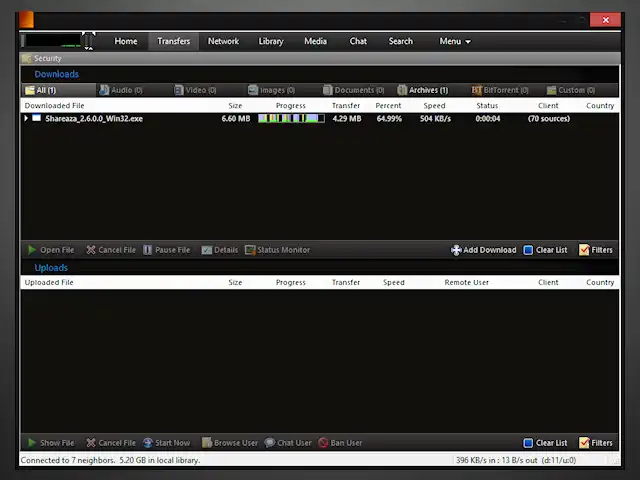Expand the Shareaza_2.6.0.0_Win32.exe download row
This screenshot has width=640, height=480.
pos(26,118)
